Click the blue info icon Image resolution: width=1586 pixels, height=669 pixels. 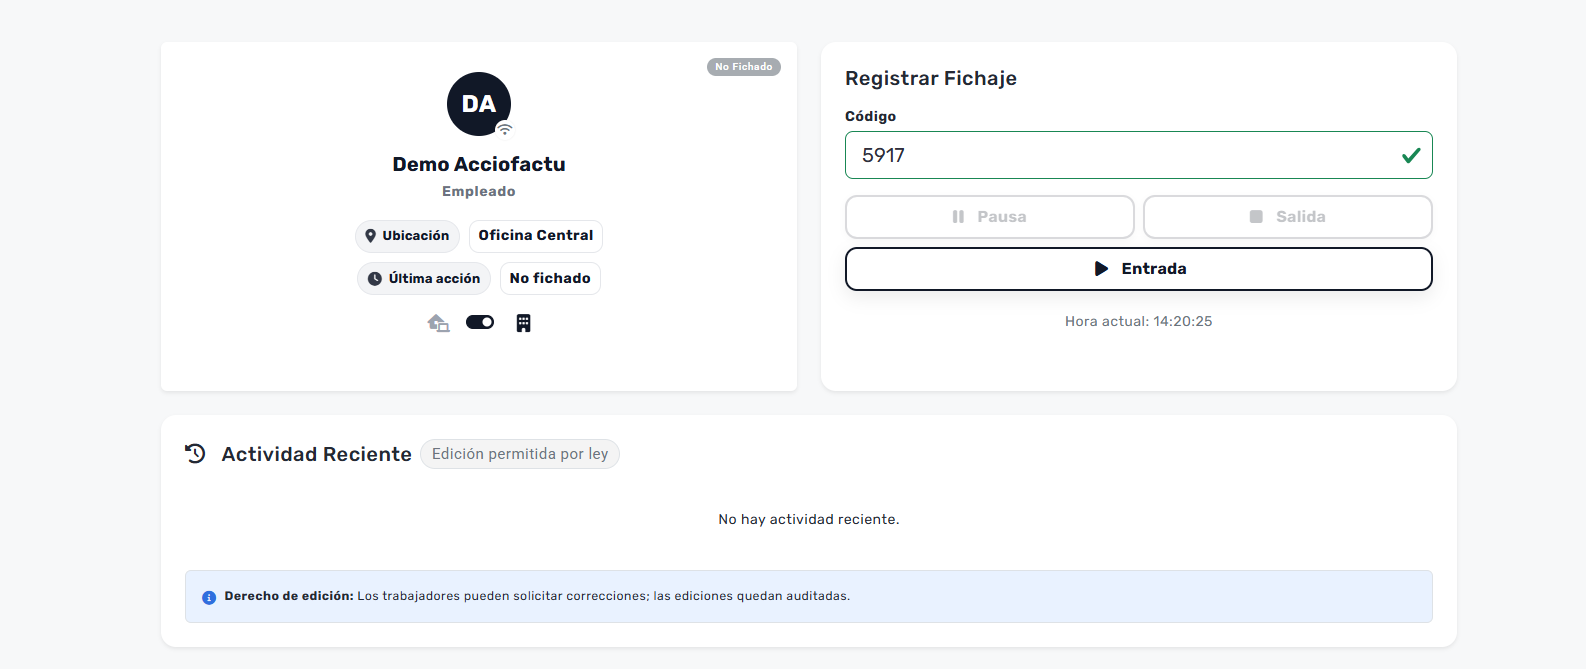tap(209, 597)
